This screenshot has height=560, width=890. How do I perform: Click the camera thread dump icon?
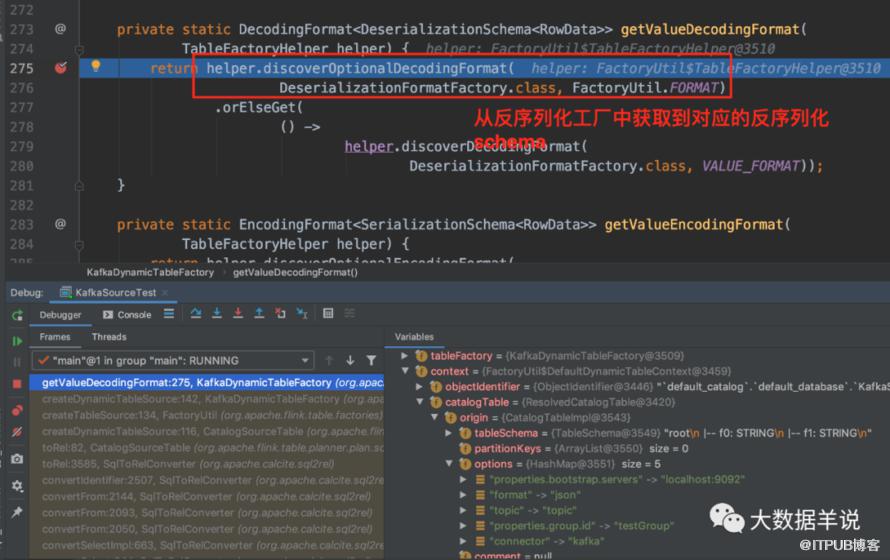coord(17,458)
